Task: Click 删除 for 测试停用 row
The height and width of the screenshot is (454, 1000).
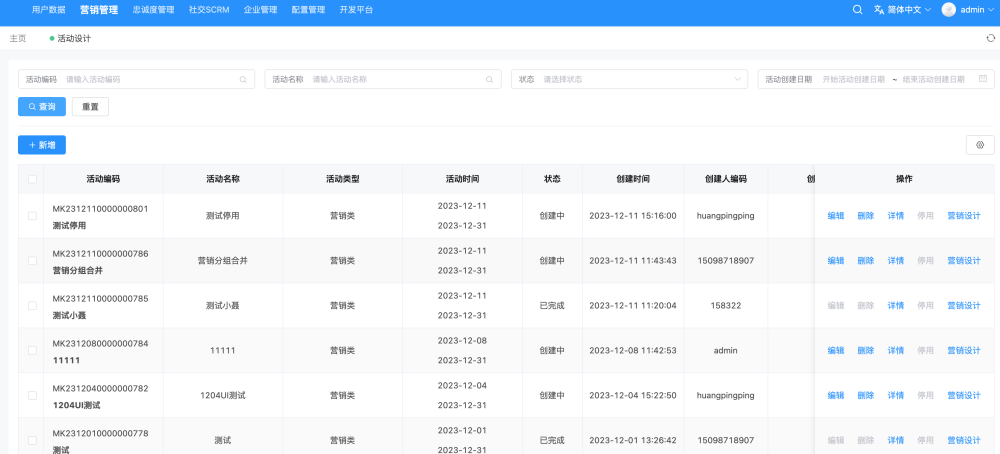Action: pyautogui.click(x=866, y=216)
